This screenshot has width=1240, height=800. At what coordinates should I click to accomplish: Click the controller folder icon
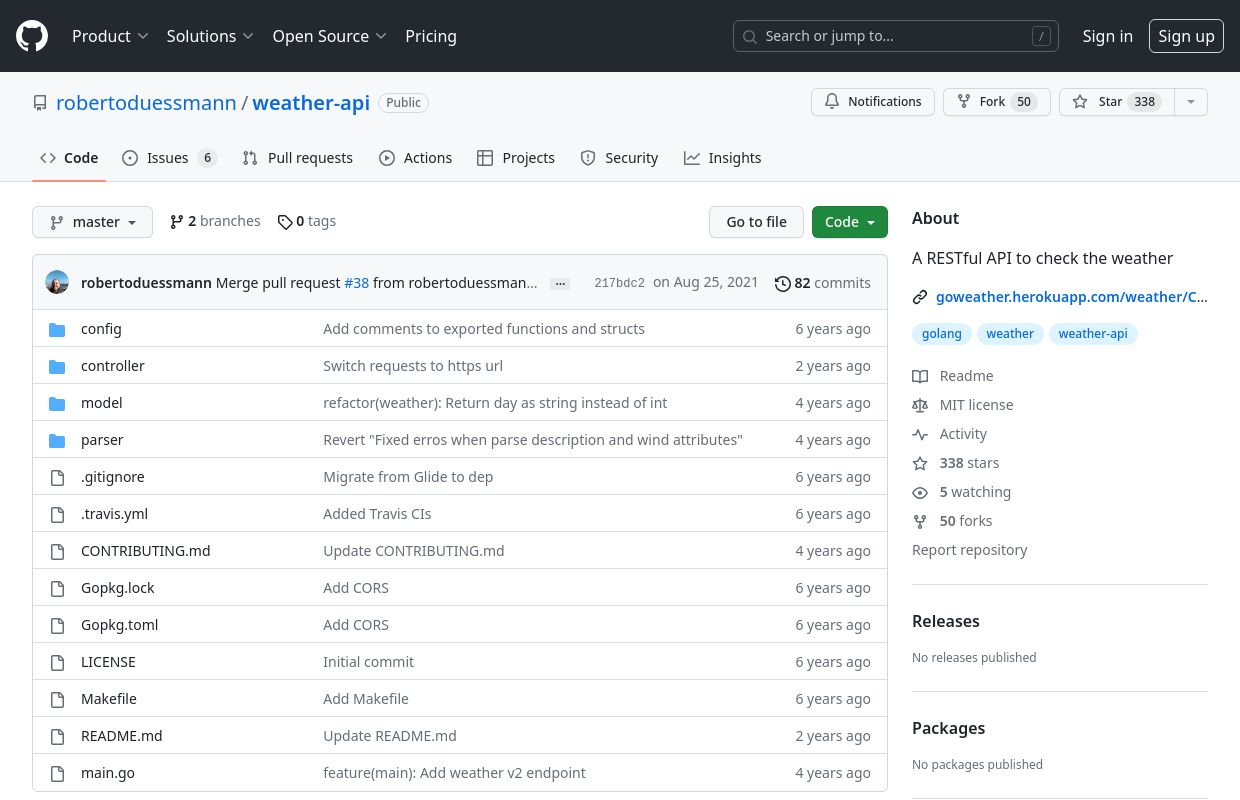coord(58,366)
